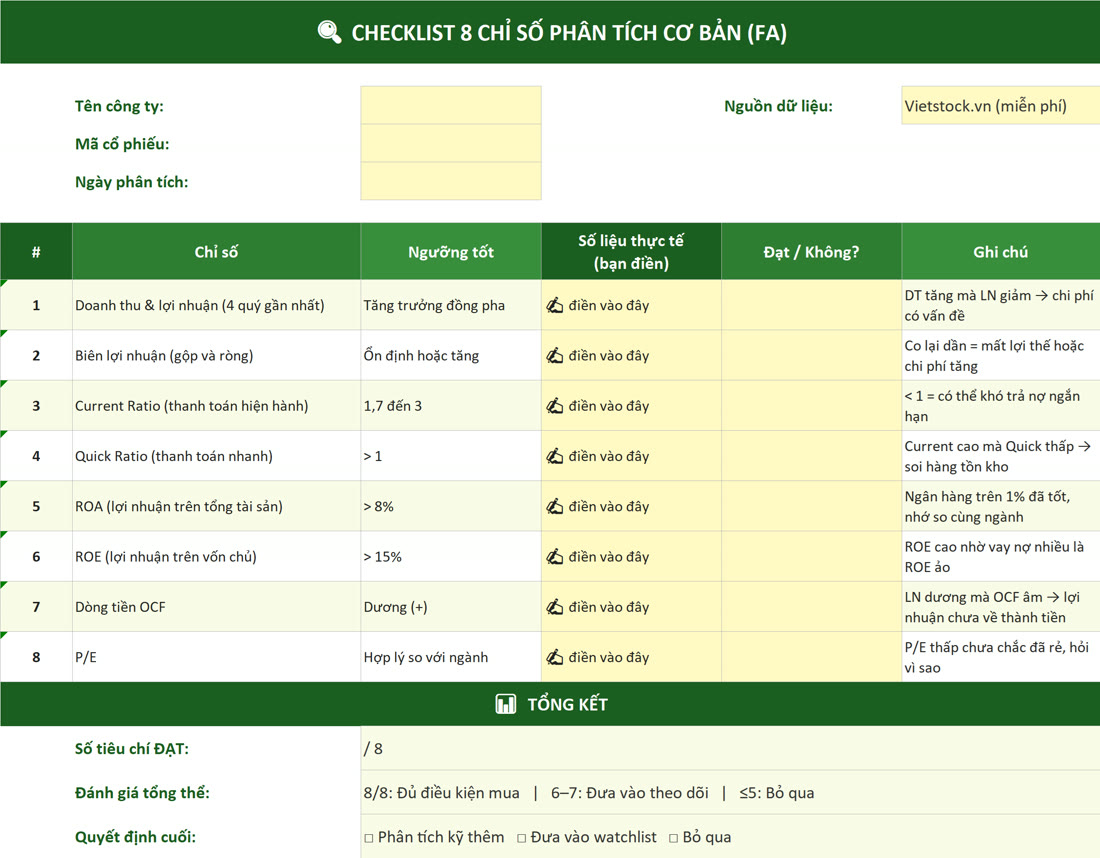Select the Mã cổ phiếu input cell

[x=451, y=143]
